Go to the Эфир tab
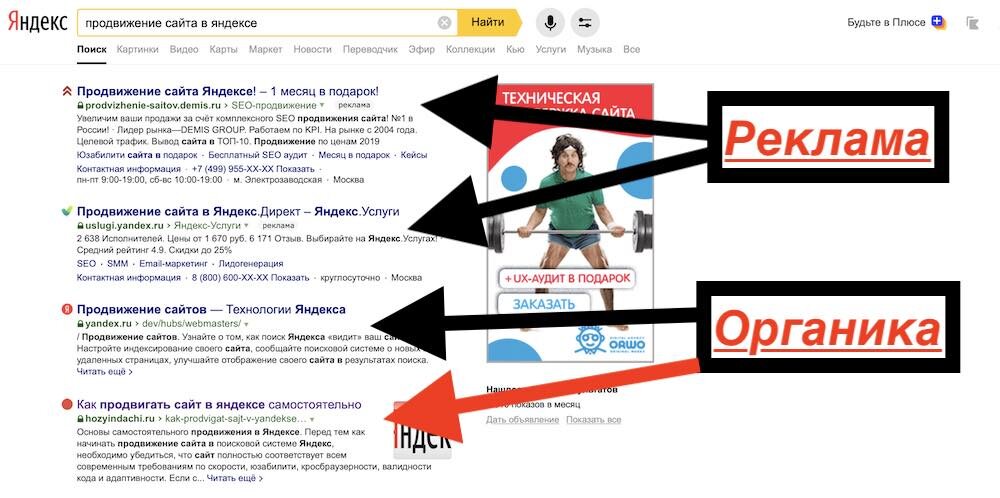This screenshot has width=1000, height=498. tap(422, 49)
